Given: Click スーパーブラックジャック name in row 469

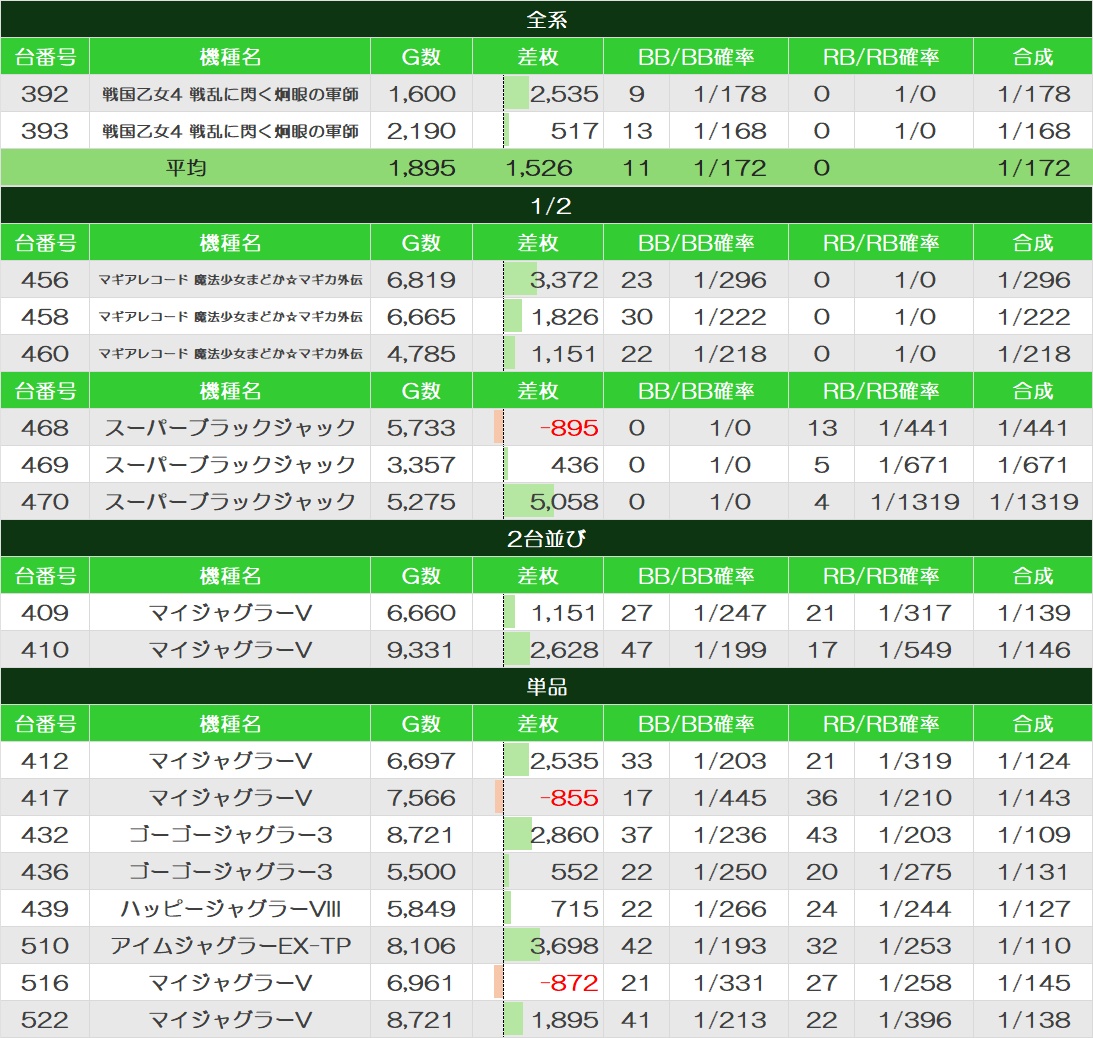Looking at the screenshot, I should (x=230, y=464).
